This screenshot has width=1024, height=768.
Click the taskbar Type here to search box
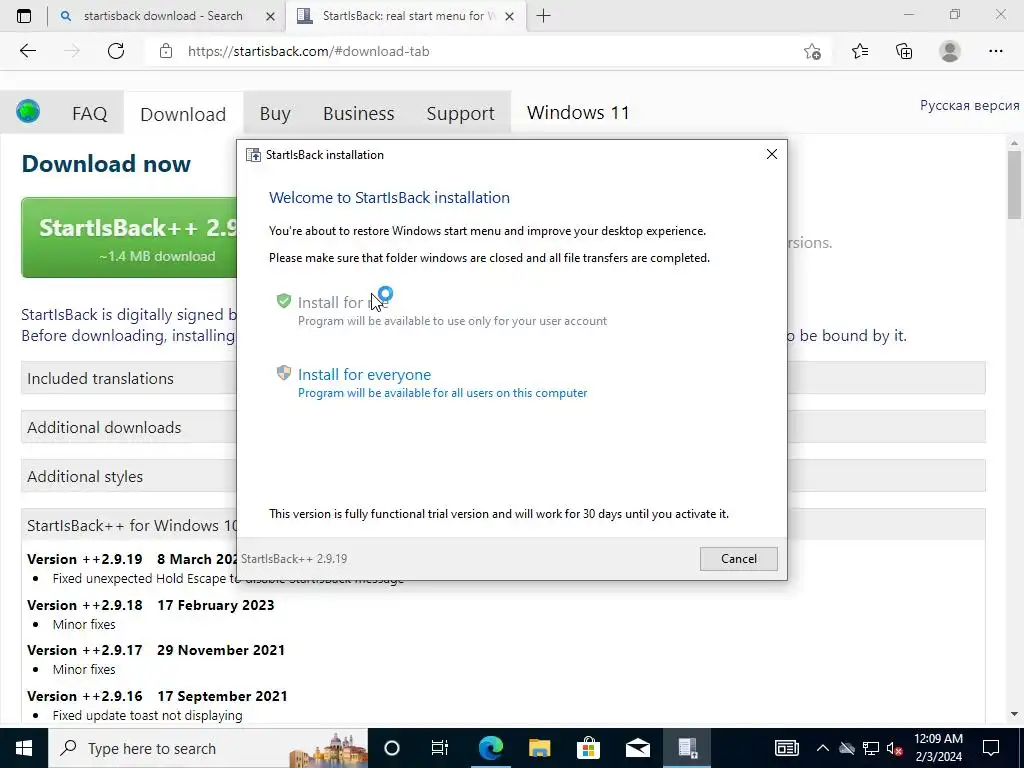pos(208,748)
